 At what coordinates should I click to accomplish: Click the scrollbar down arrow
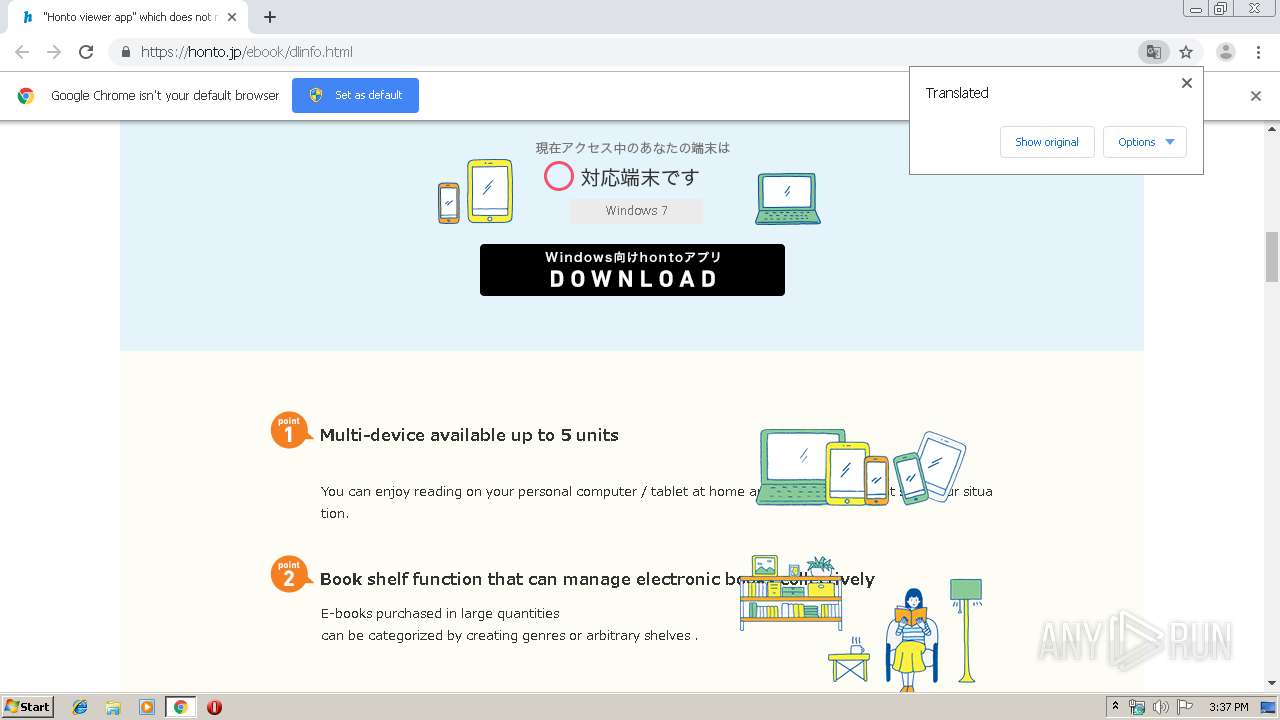[x=1272, y=683]
